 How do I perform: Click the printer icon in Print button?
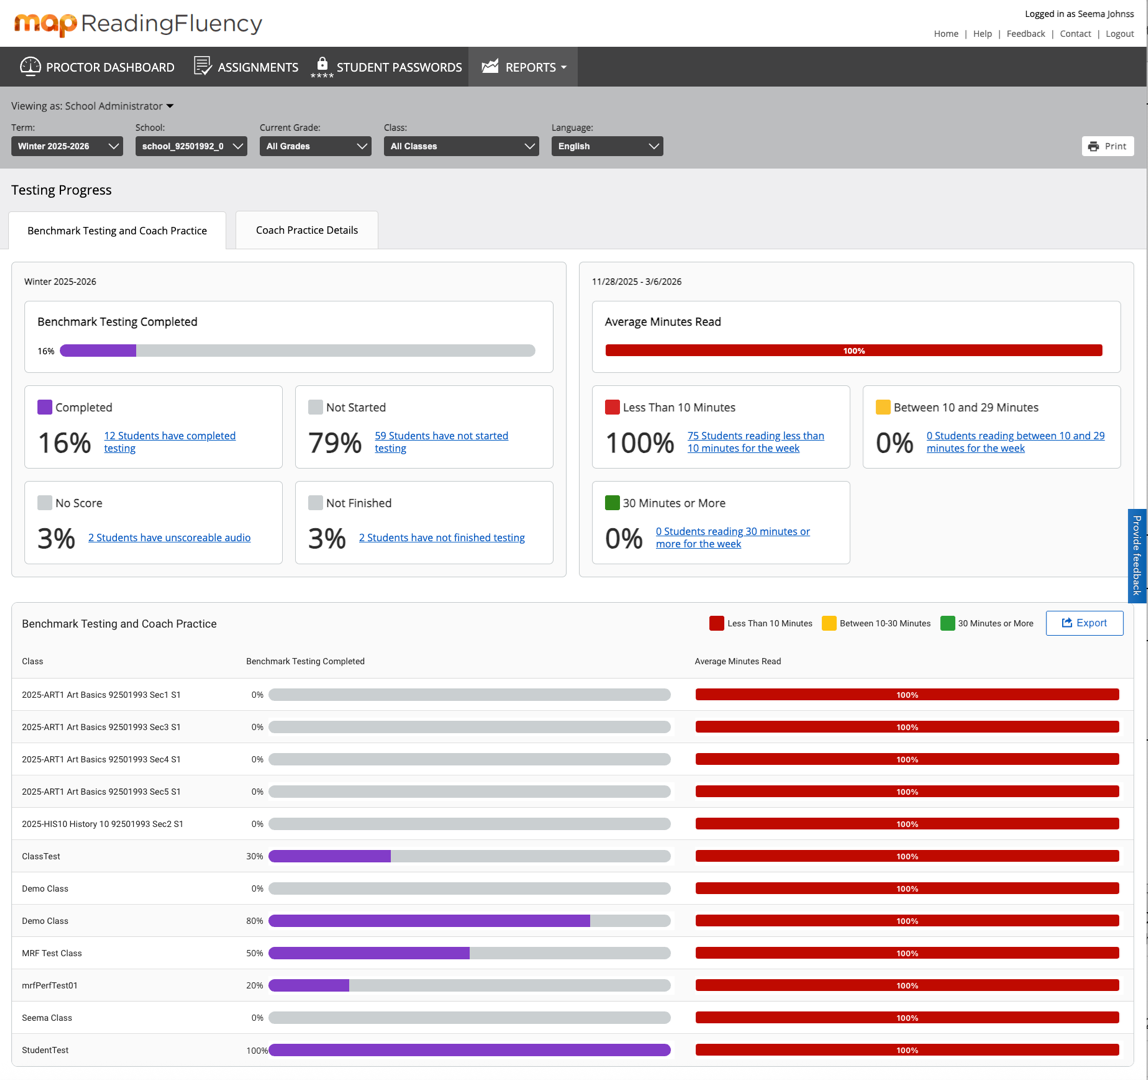click(x=1094, y=146)
